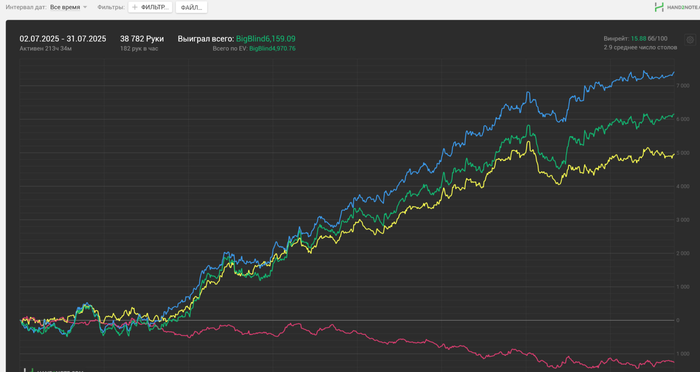The height and width of the screenshot is (372, 700).
Task: Click the date range '02.07.2025 - 31.07.2025'
Action: click(x=63, y=39)
